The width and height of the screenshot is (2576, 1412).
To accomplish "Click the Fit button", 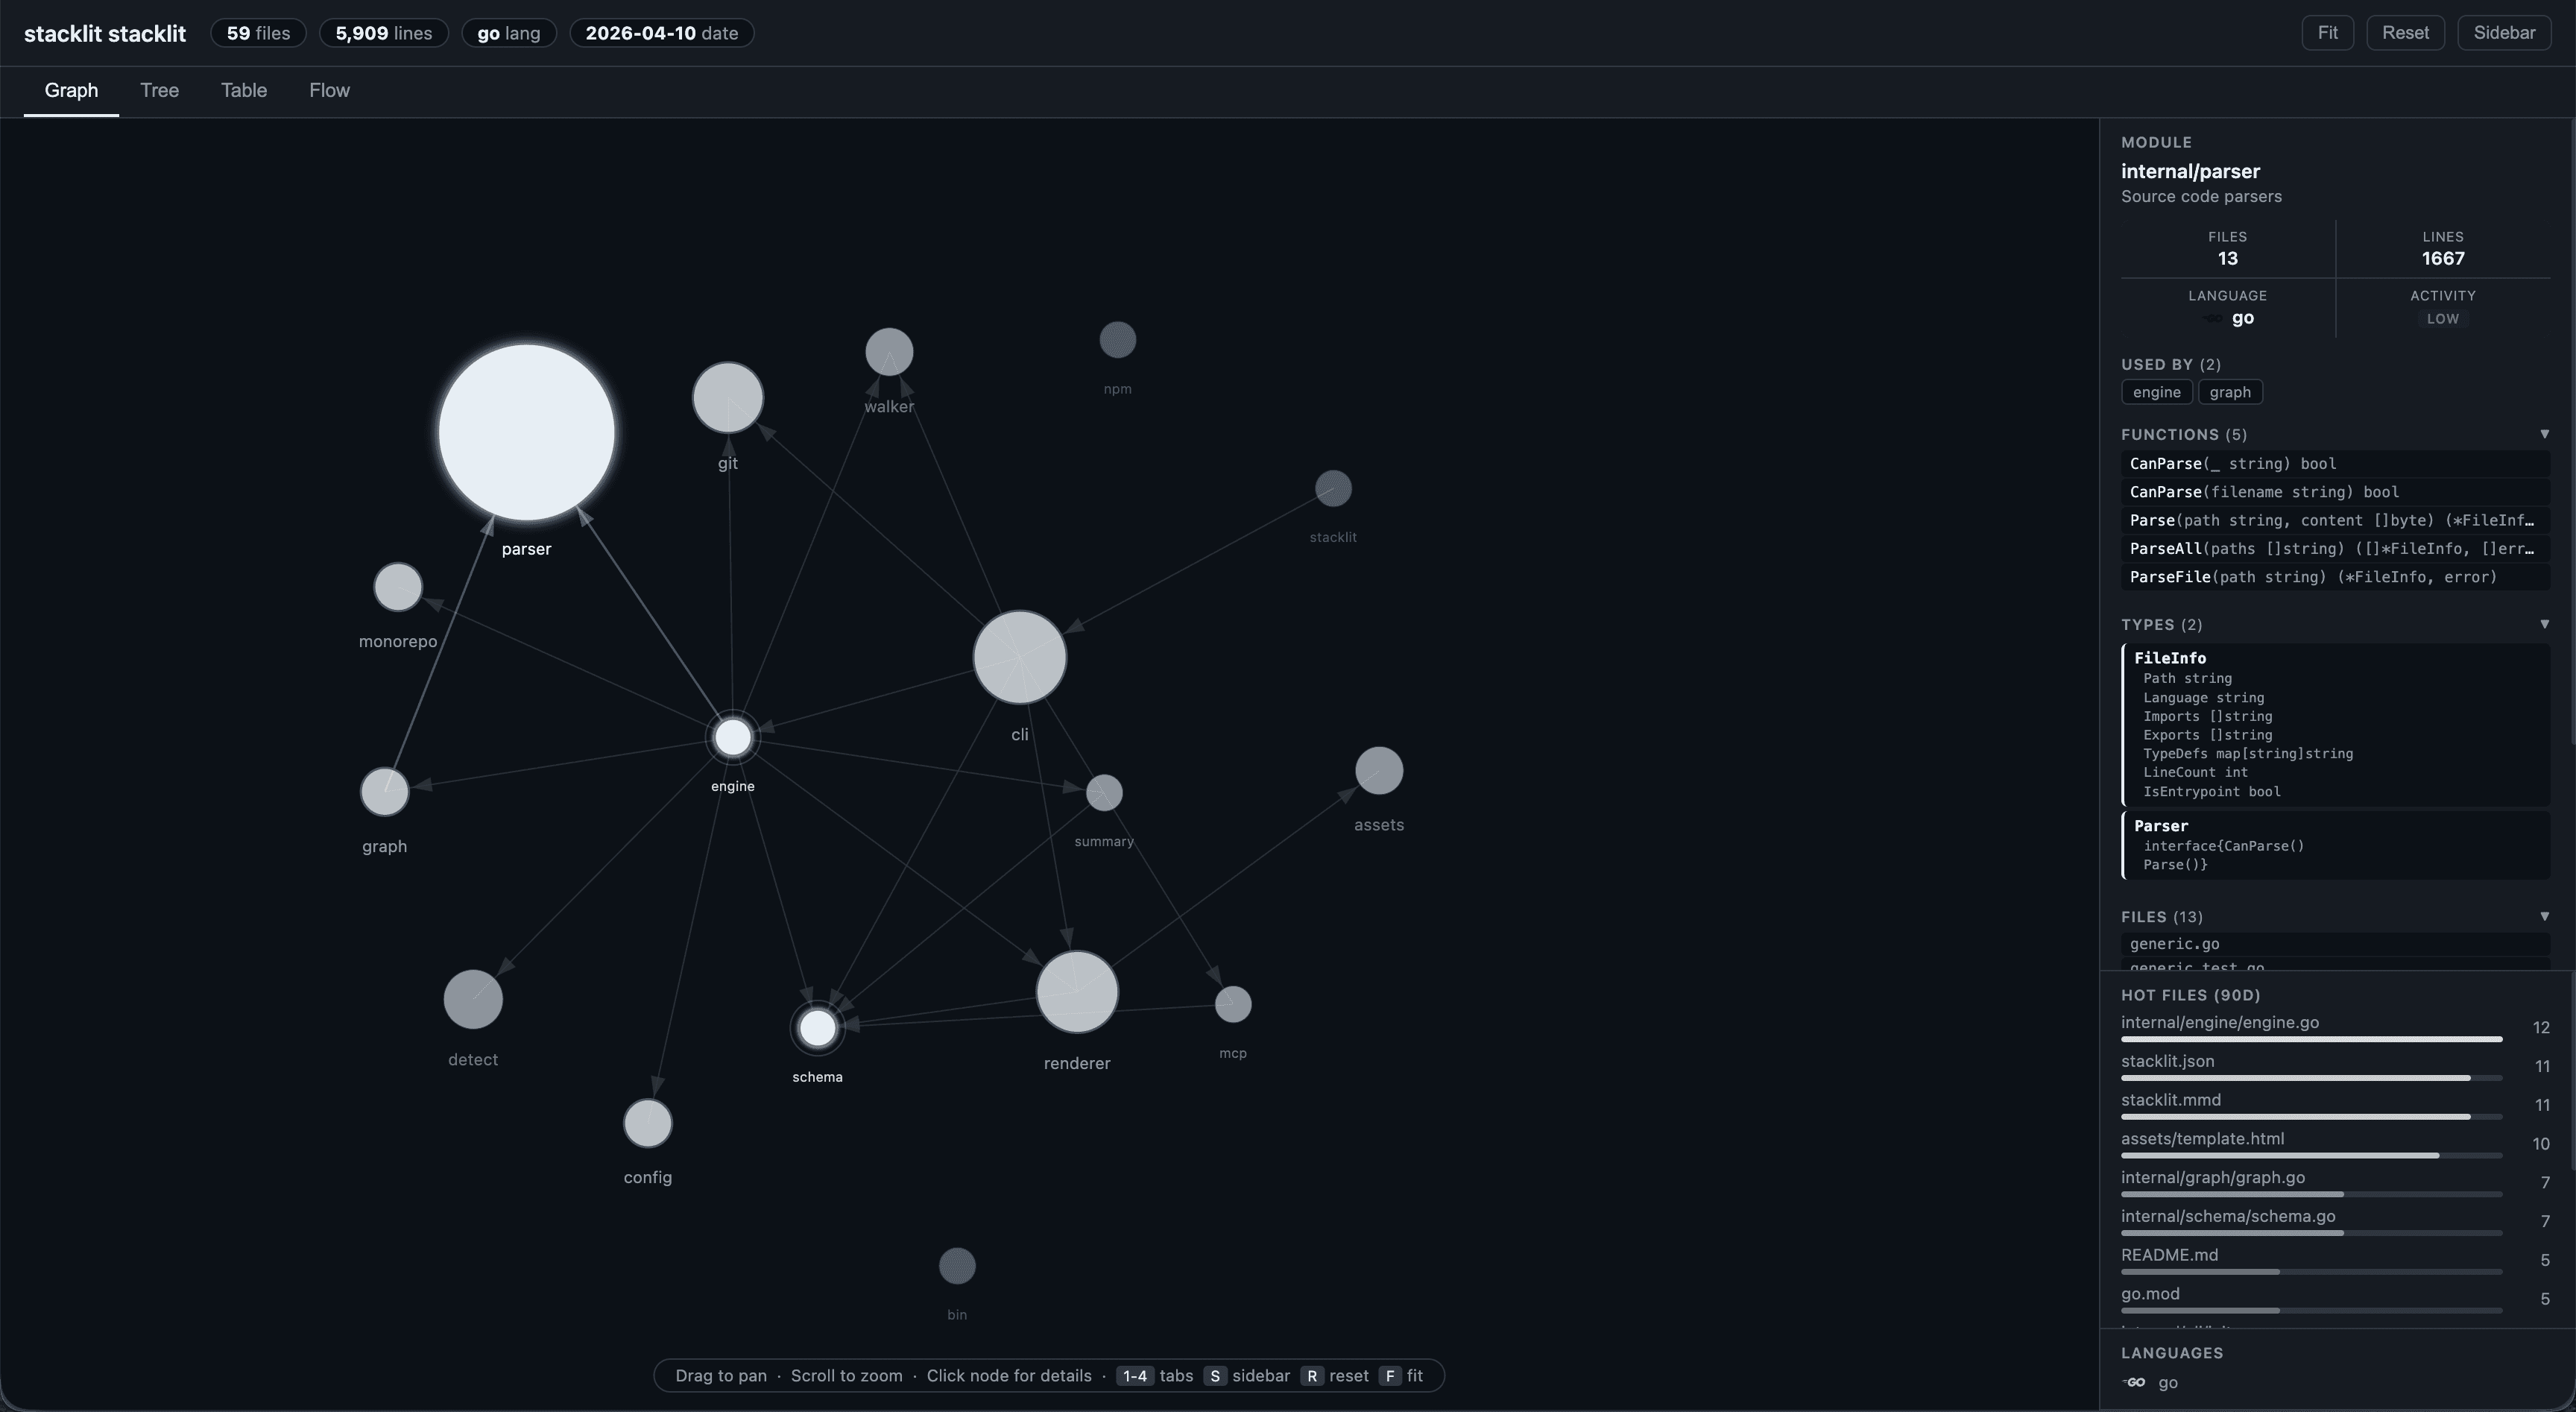I will (2328, 32).
